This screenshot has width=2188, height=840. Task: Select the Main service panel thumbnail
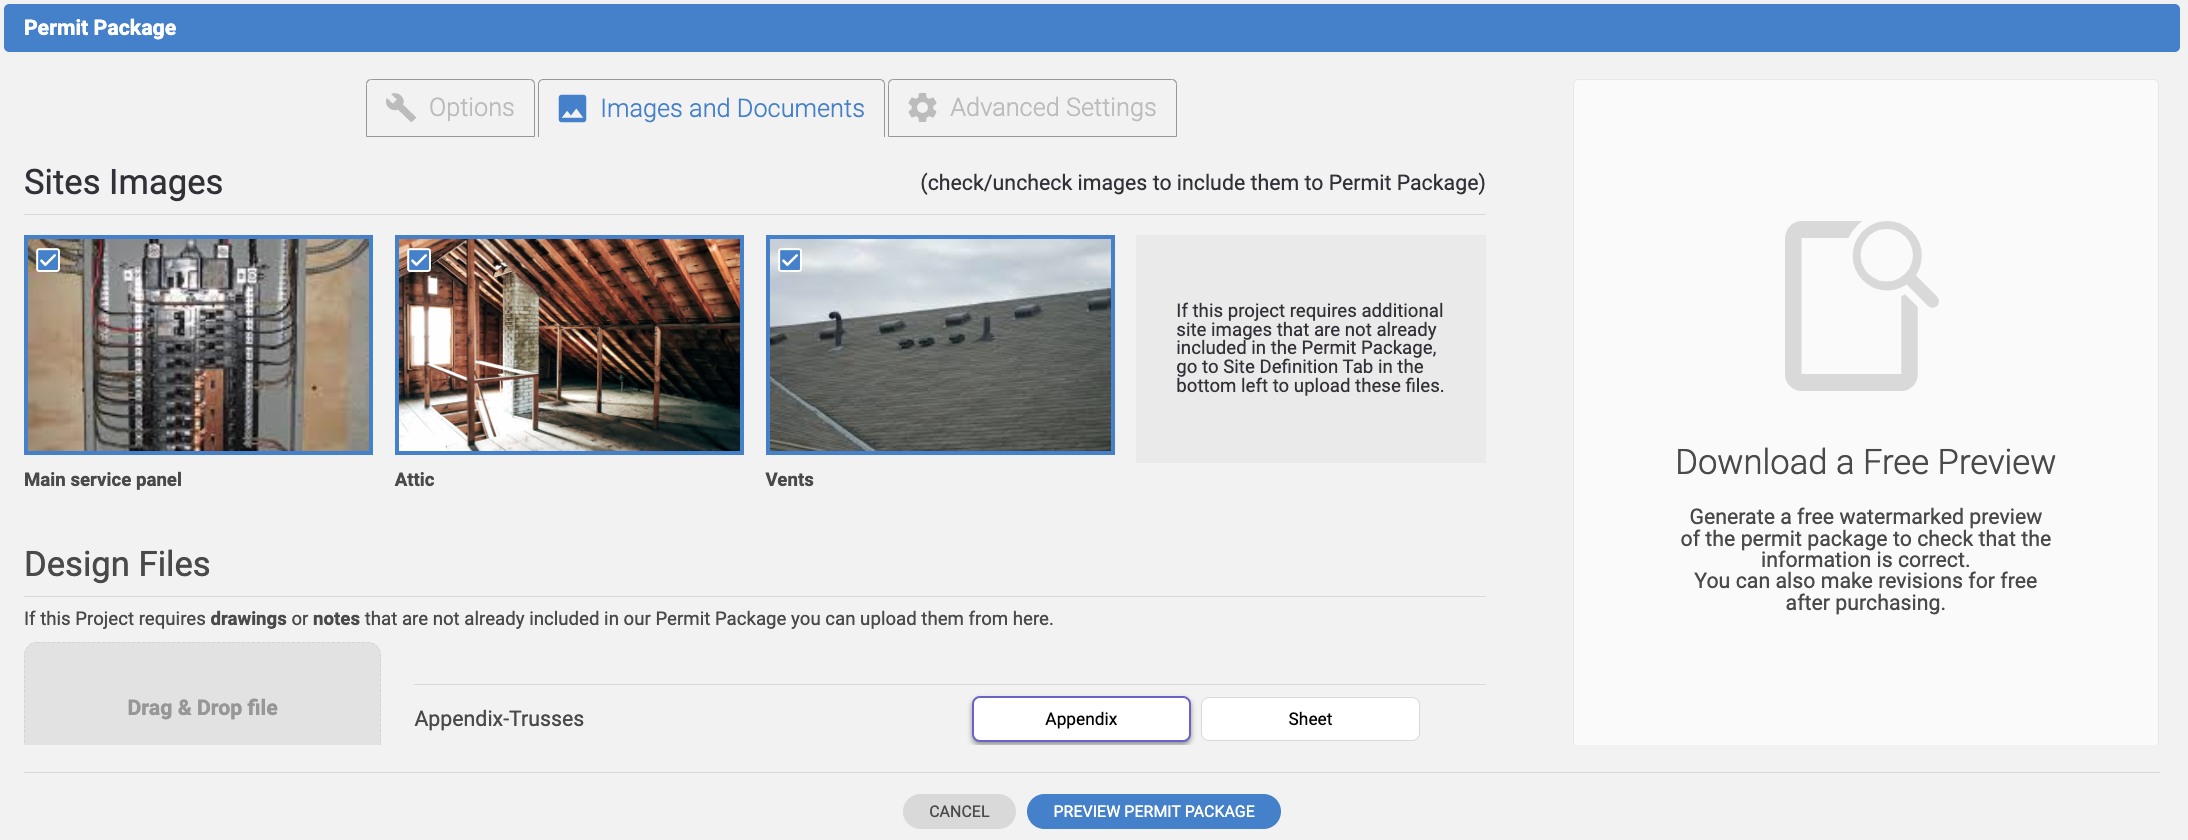click(x=198, y=345)
